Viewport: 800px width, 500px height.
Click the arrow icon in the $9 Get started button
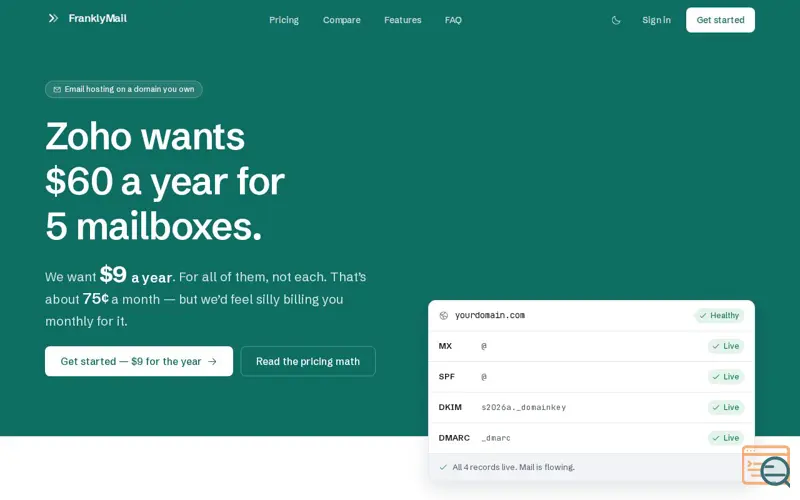[x=212, y=361]
